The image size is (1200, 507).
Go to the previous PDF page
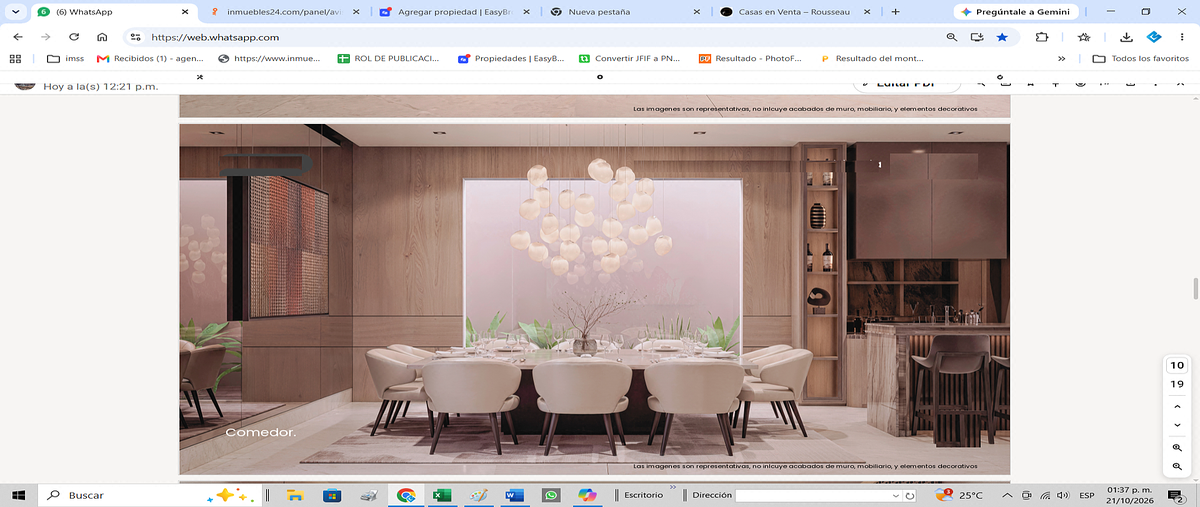click(1177, 407)
